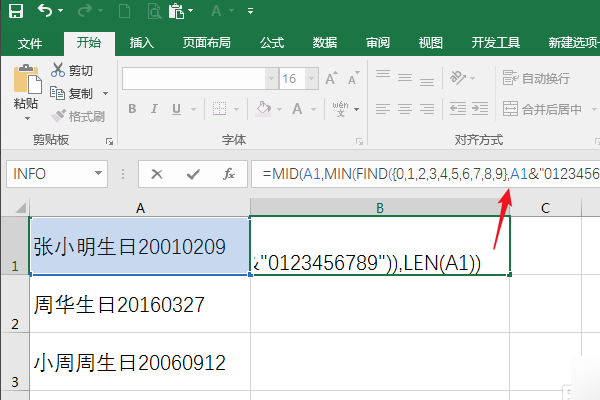Click the font size box showing 16
The height and width of the screenshot is (400, 600).
293,78
